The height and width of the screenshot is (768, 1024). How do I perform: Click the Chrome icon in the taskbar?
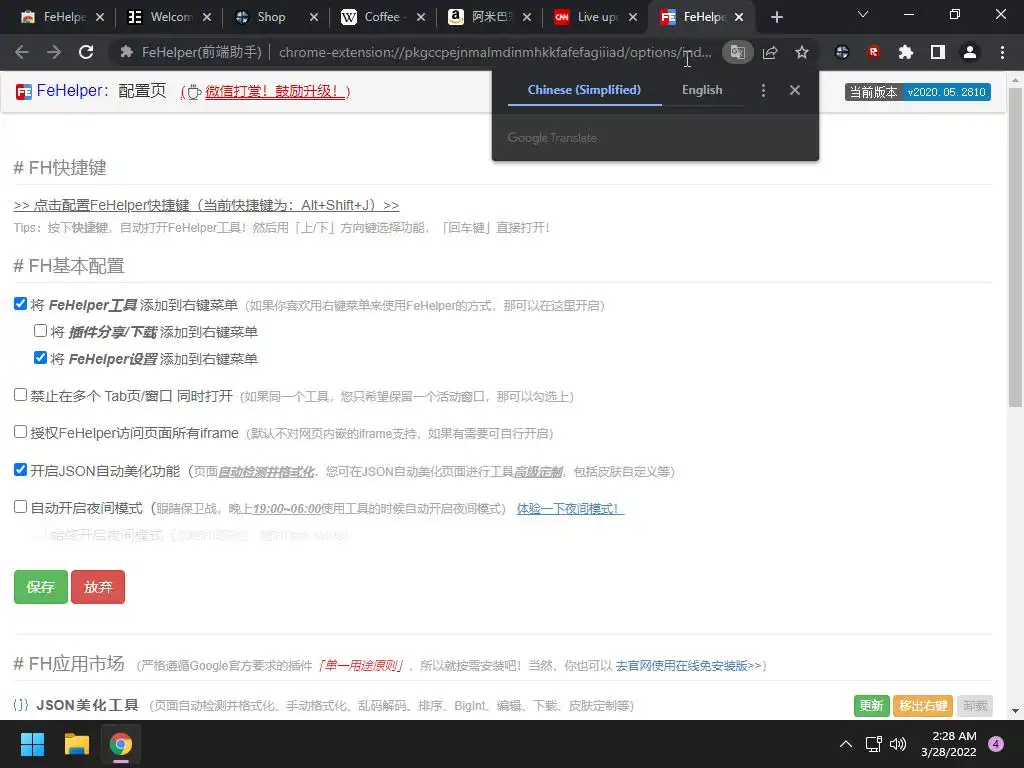click(121, 744)
